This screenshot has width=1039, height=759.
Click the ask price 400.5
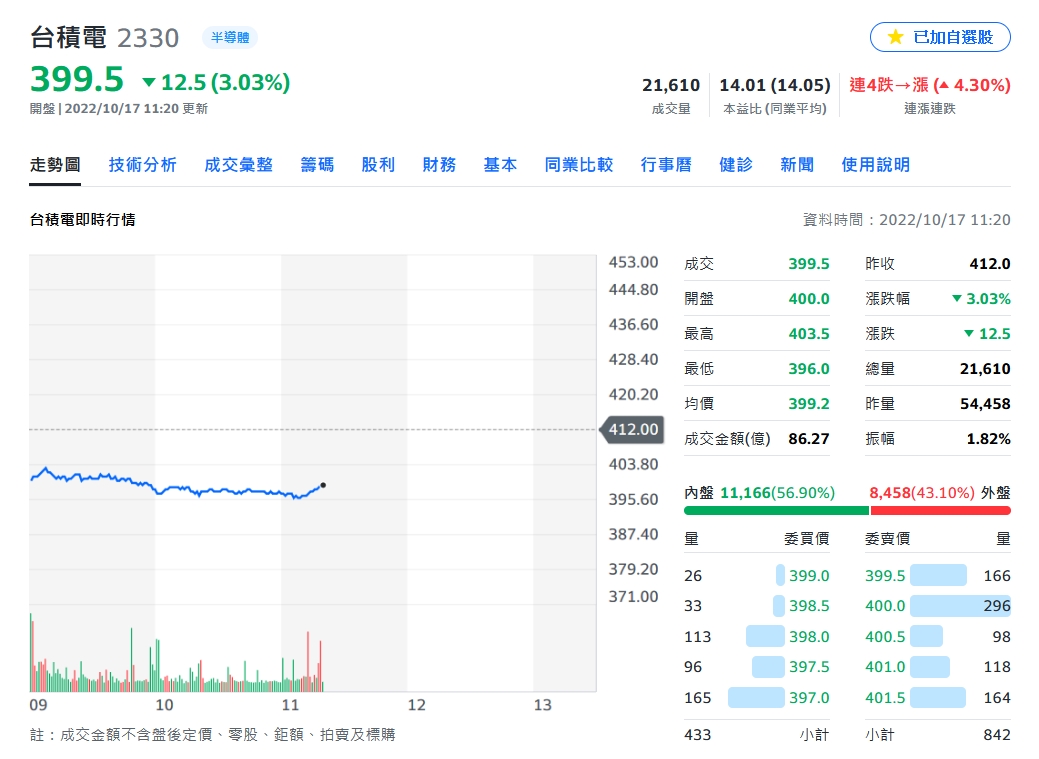[885, 637]
